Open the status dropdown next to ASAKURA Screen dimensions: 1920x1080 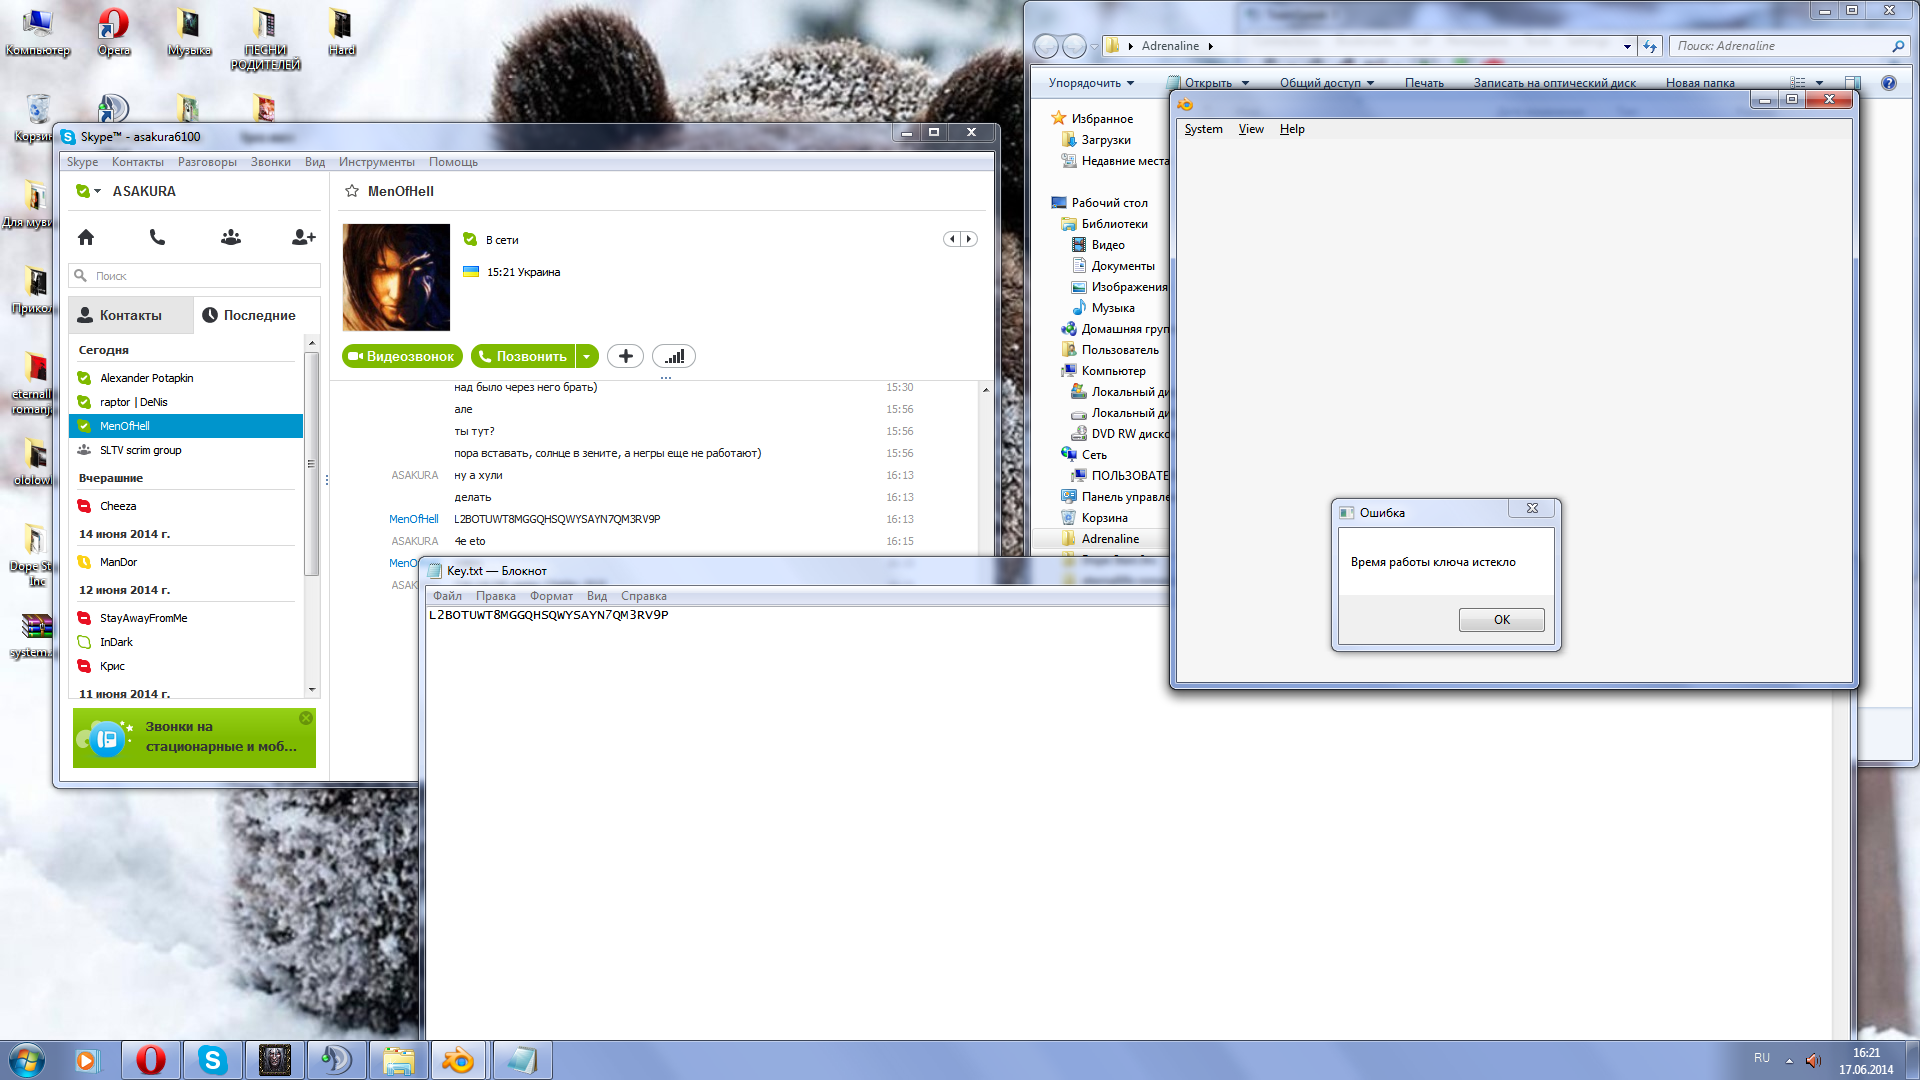[x=97, y=191]
